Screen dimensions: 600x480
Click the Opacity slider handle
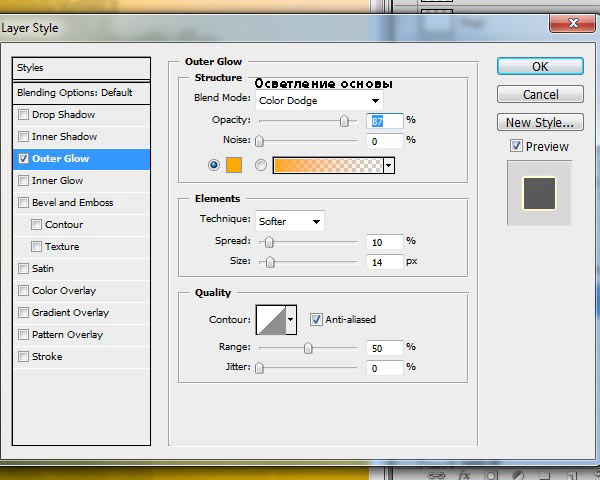point(344,121)
